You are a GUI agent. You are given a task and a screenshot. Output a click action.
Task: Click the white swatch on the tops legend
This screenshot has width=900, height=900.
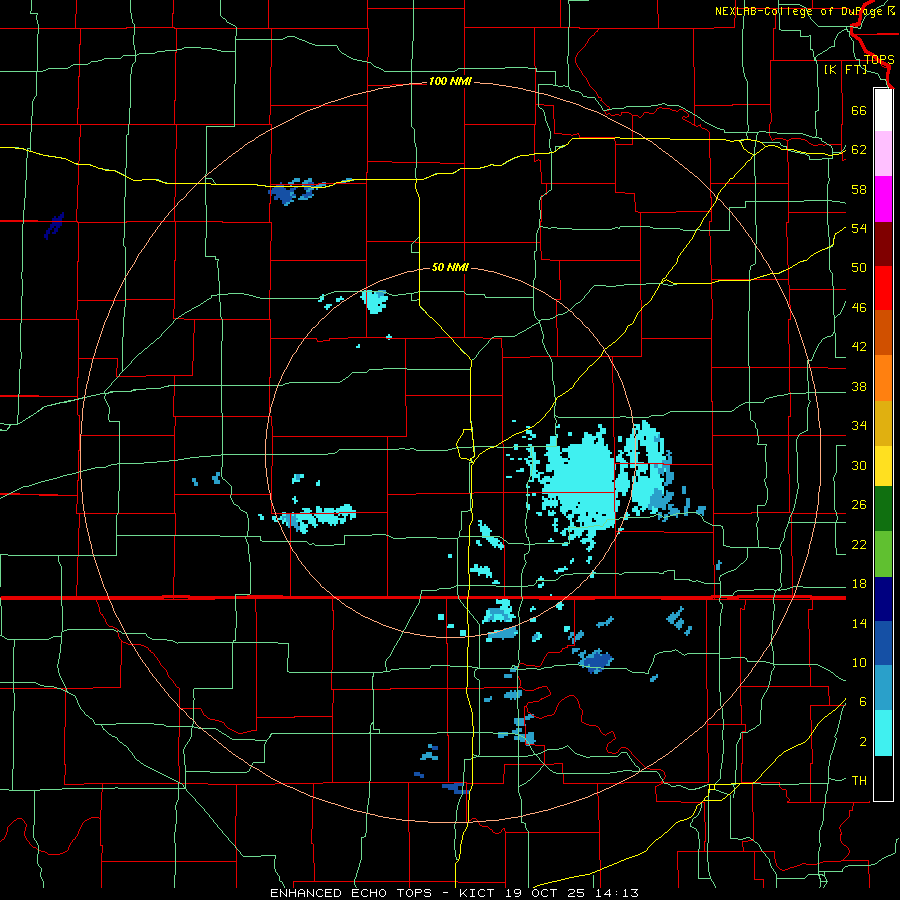coord(883,110)
